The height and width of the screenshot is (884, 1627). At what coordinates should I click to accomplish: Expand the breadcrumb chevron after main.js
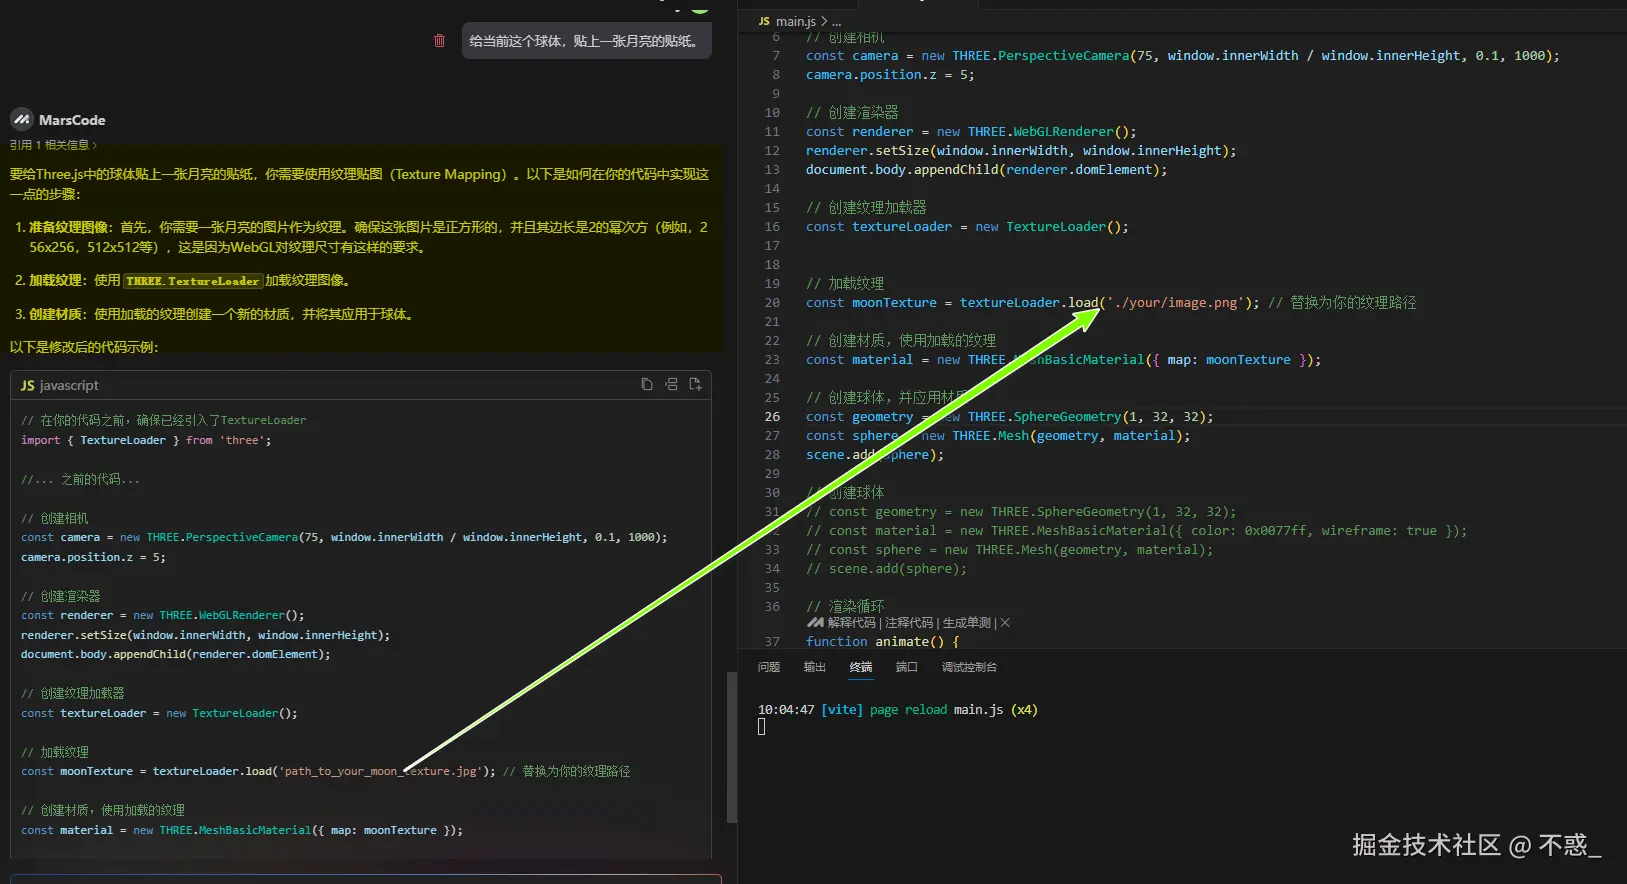[824, 21]
